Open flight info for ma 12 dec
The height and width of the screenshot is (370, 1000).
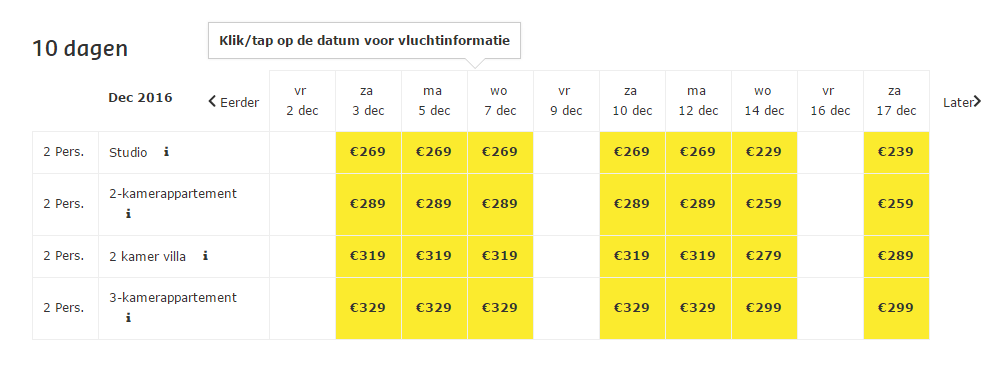(698, 101)
